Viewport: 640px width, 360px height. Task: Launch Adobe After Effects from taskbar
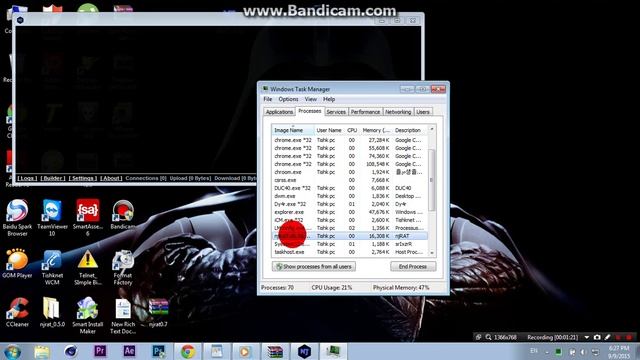click(129, 351)
